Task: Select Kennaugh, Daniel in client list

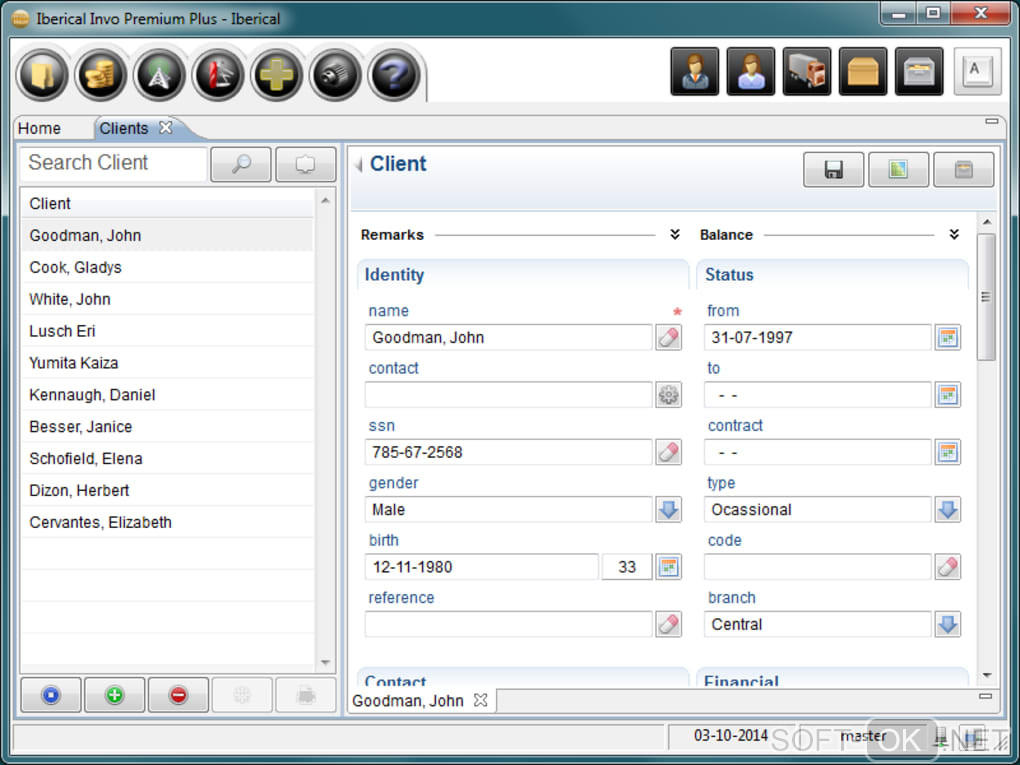Action: pyautogui.click(x=167, y=395)
